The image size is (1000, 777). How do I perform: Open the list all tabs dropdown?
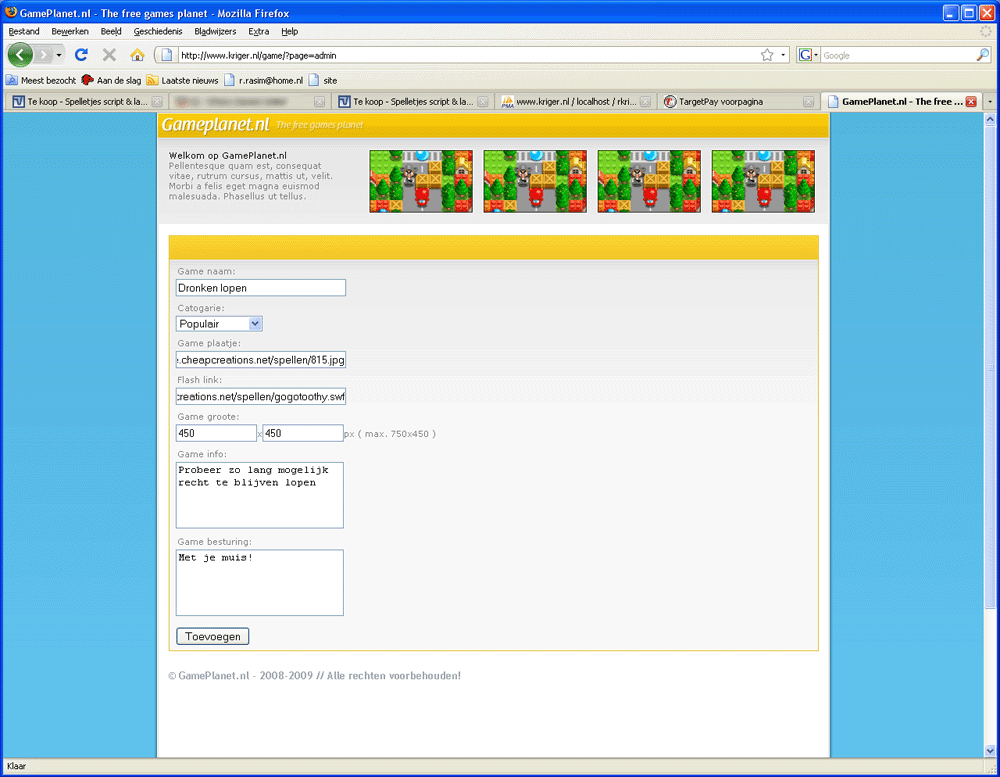(990, 101)
